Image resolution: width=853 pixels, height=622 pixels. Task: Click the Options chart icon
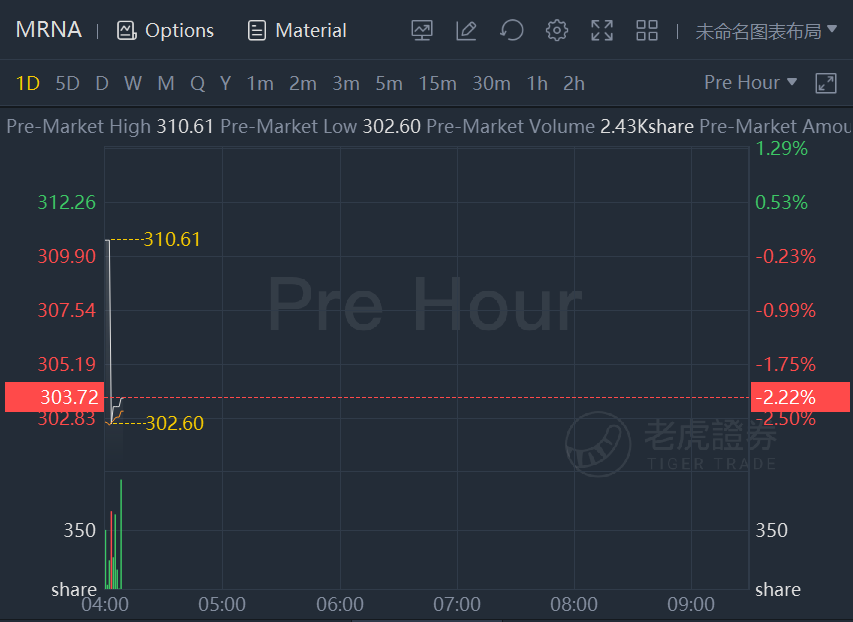pyautogui.click(x=126, y=30)
